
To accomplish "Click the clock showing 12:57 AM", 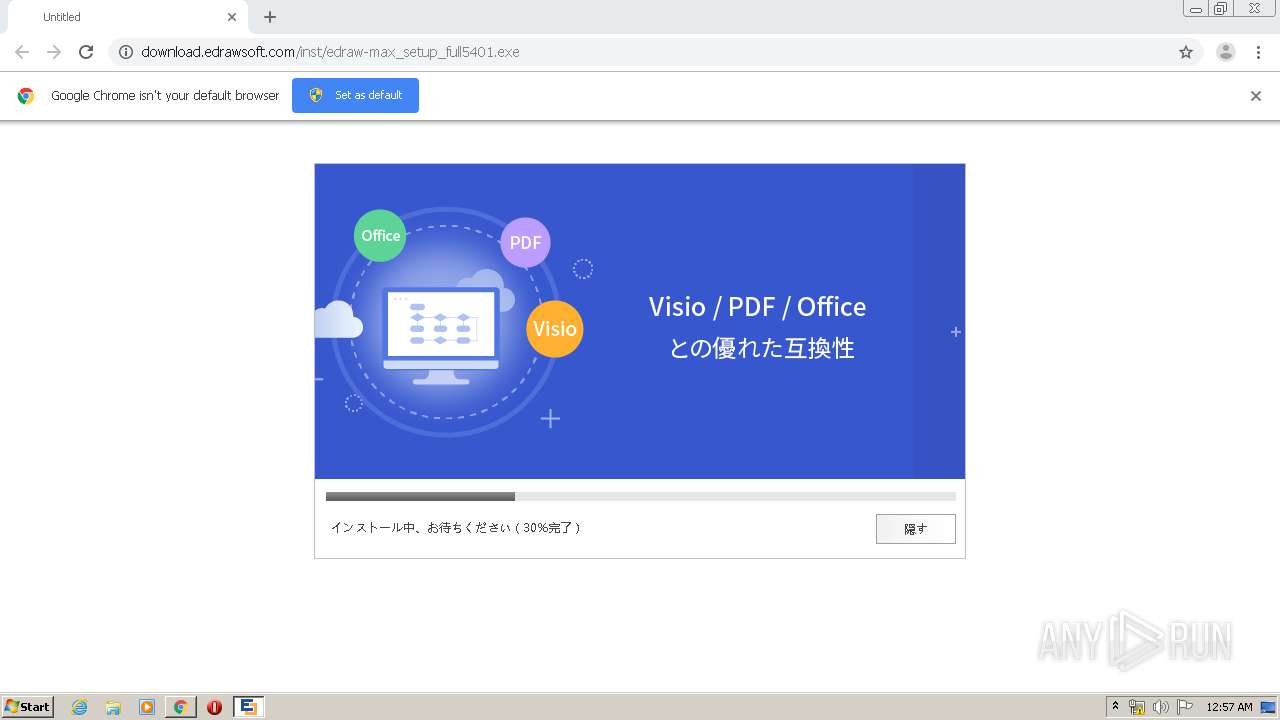I will pyautogui.click(x=1229, y=707).
